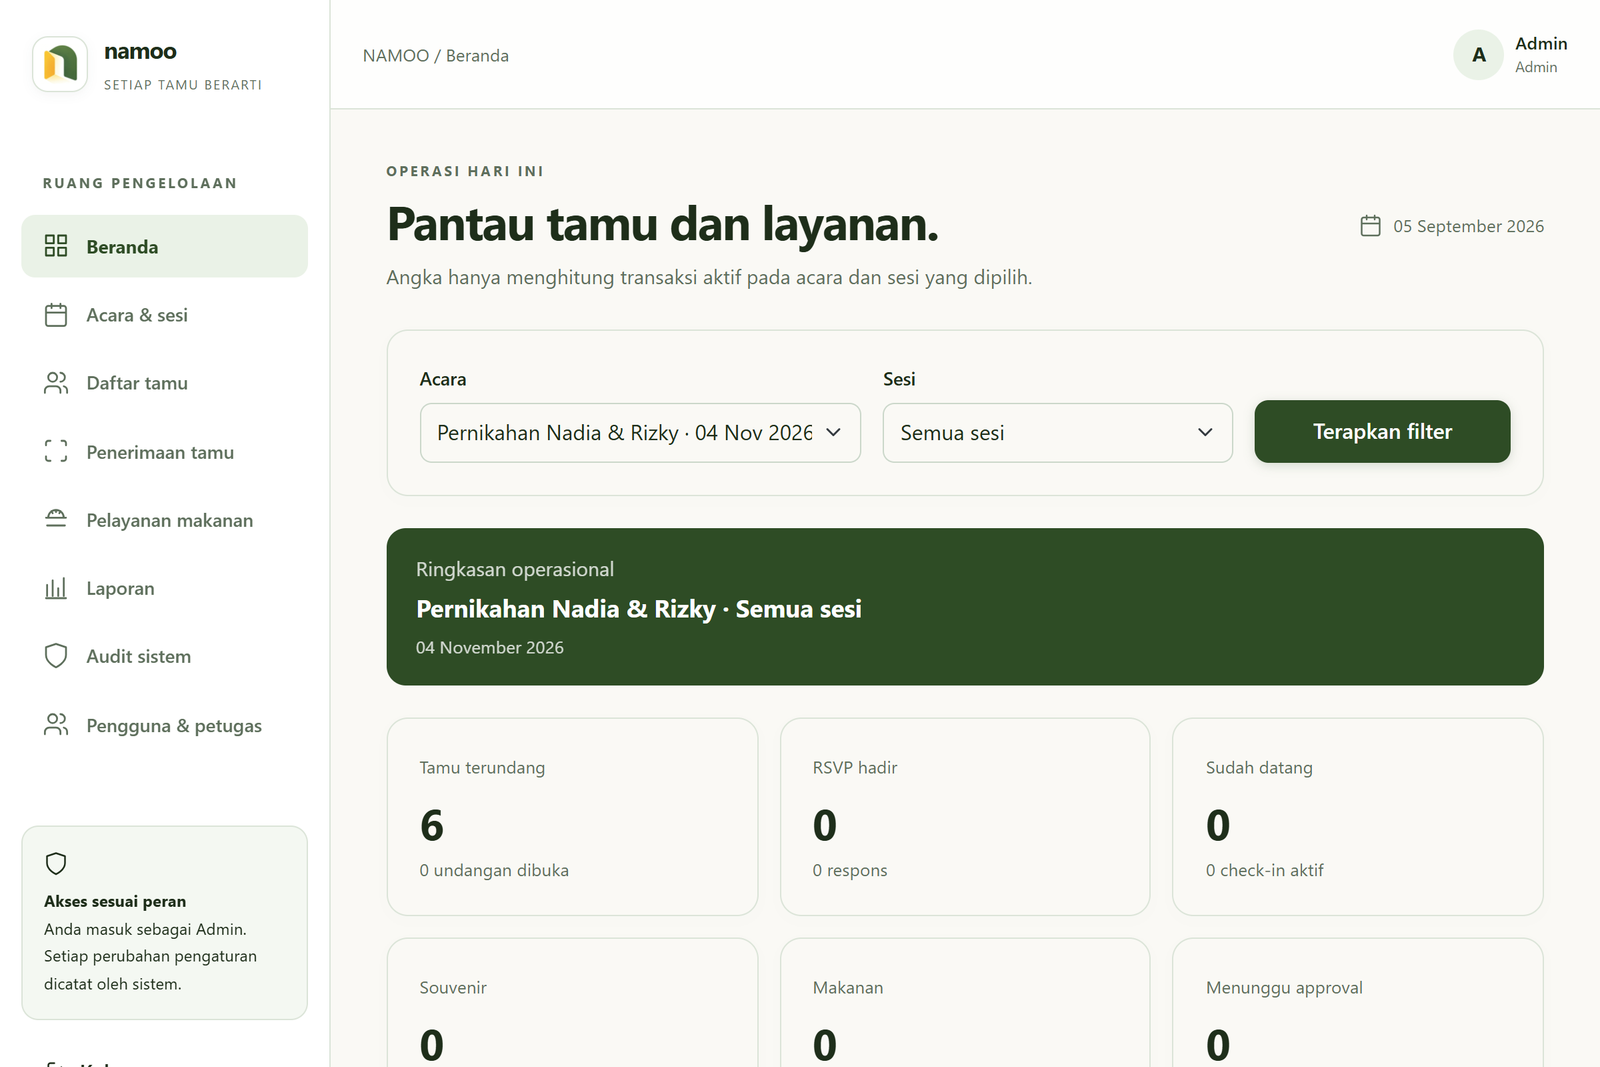Click the Beranda grid icon
1600x1067 pixels.
(56, 246)
